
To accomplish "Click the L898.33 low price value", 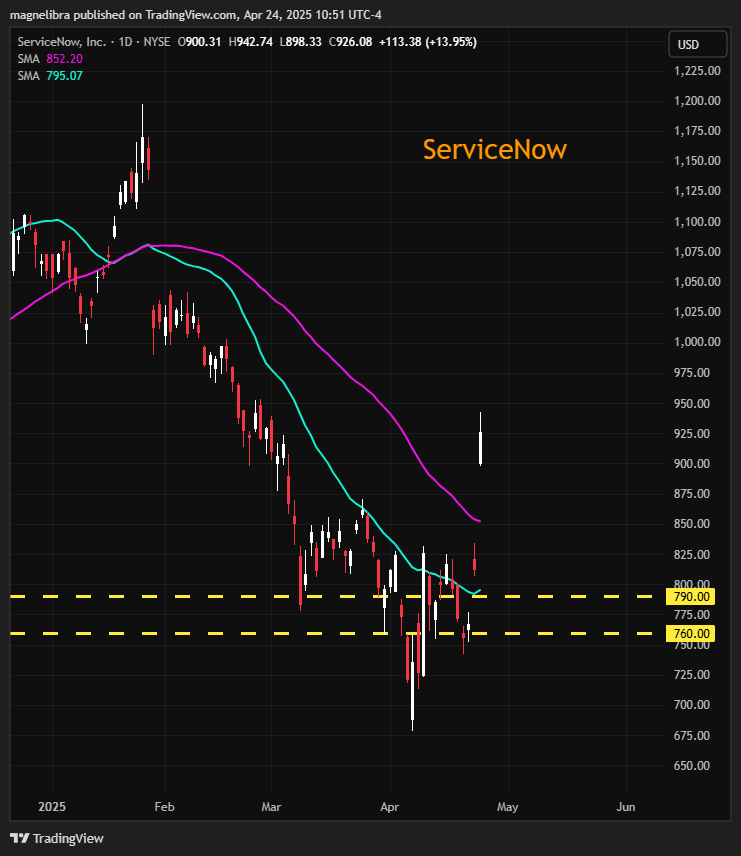I will pyautogui.click(x=300, y=42).
